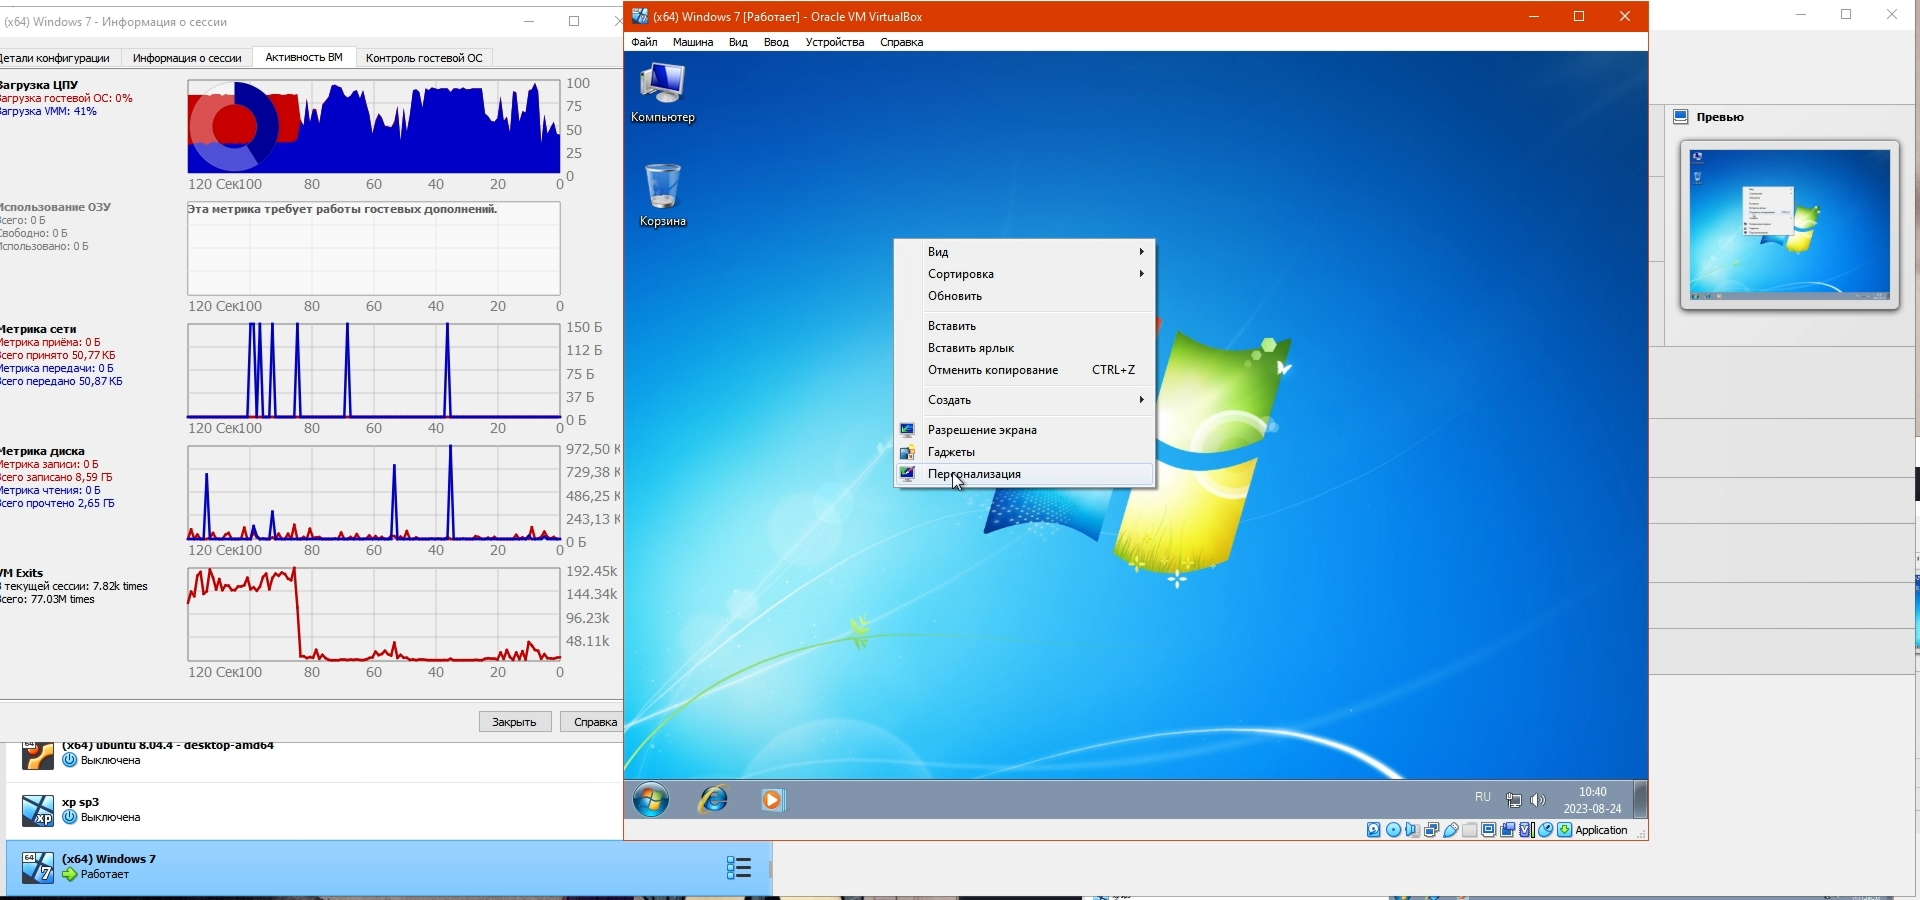Open the Устройства menu in VirtualBox
Screen dimensions: 1920x900
(834, 42)
